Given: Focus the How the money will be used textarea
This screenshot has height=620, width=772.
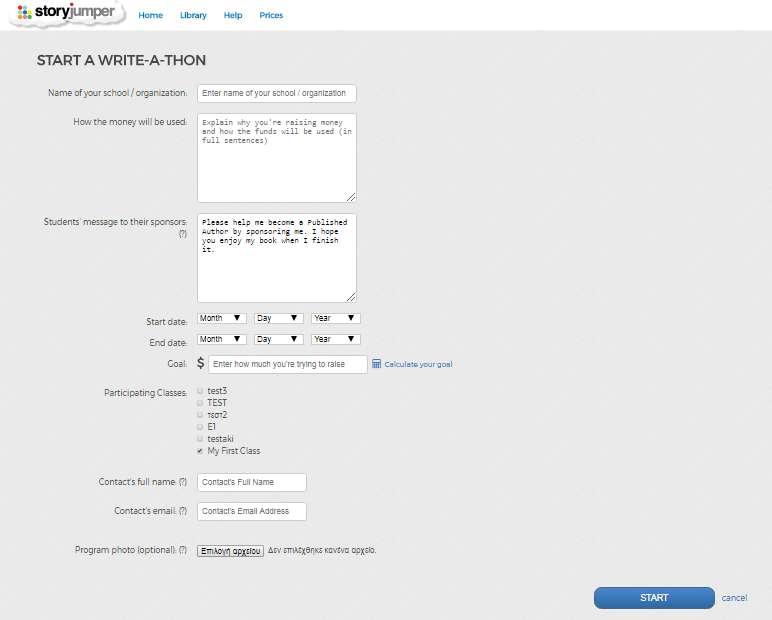Looking at the screenshot, I should [277, 158].
